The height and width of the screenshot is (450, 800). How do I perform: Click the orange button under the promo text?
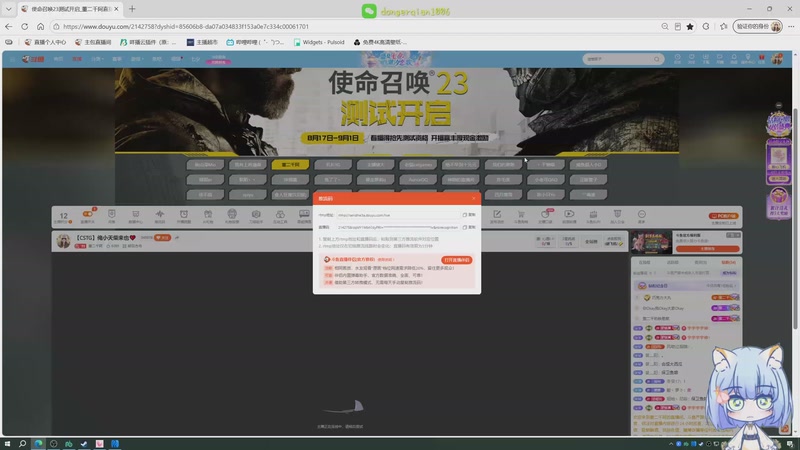707,248
